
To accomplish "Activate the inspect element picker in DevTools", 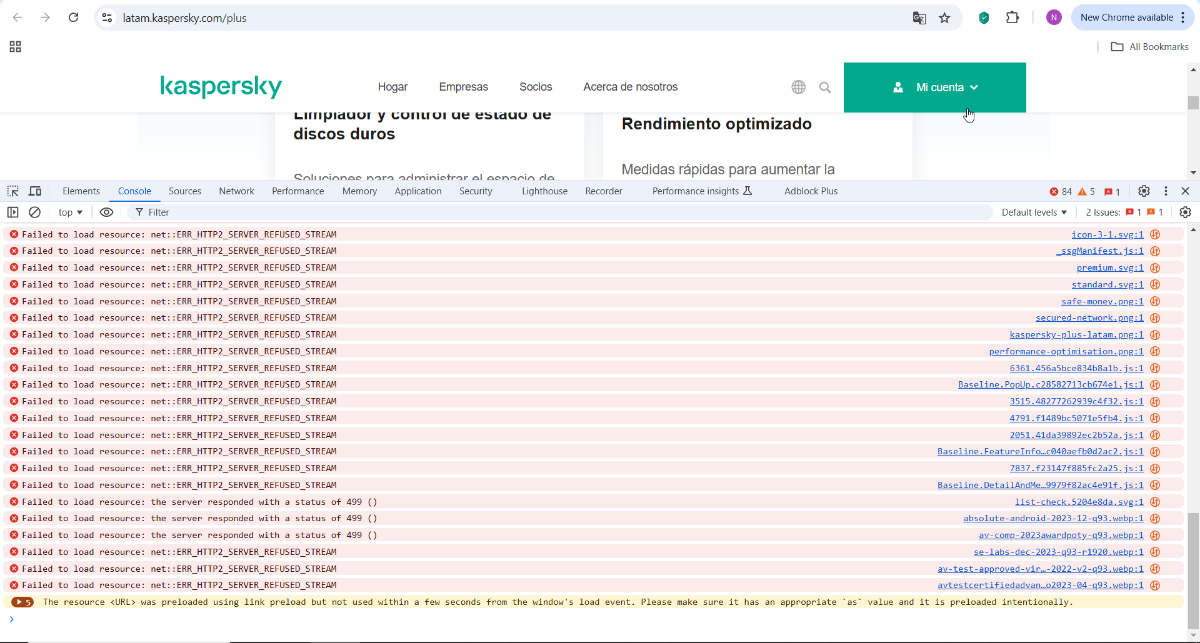I will point(13,191).
